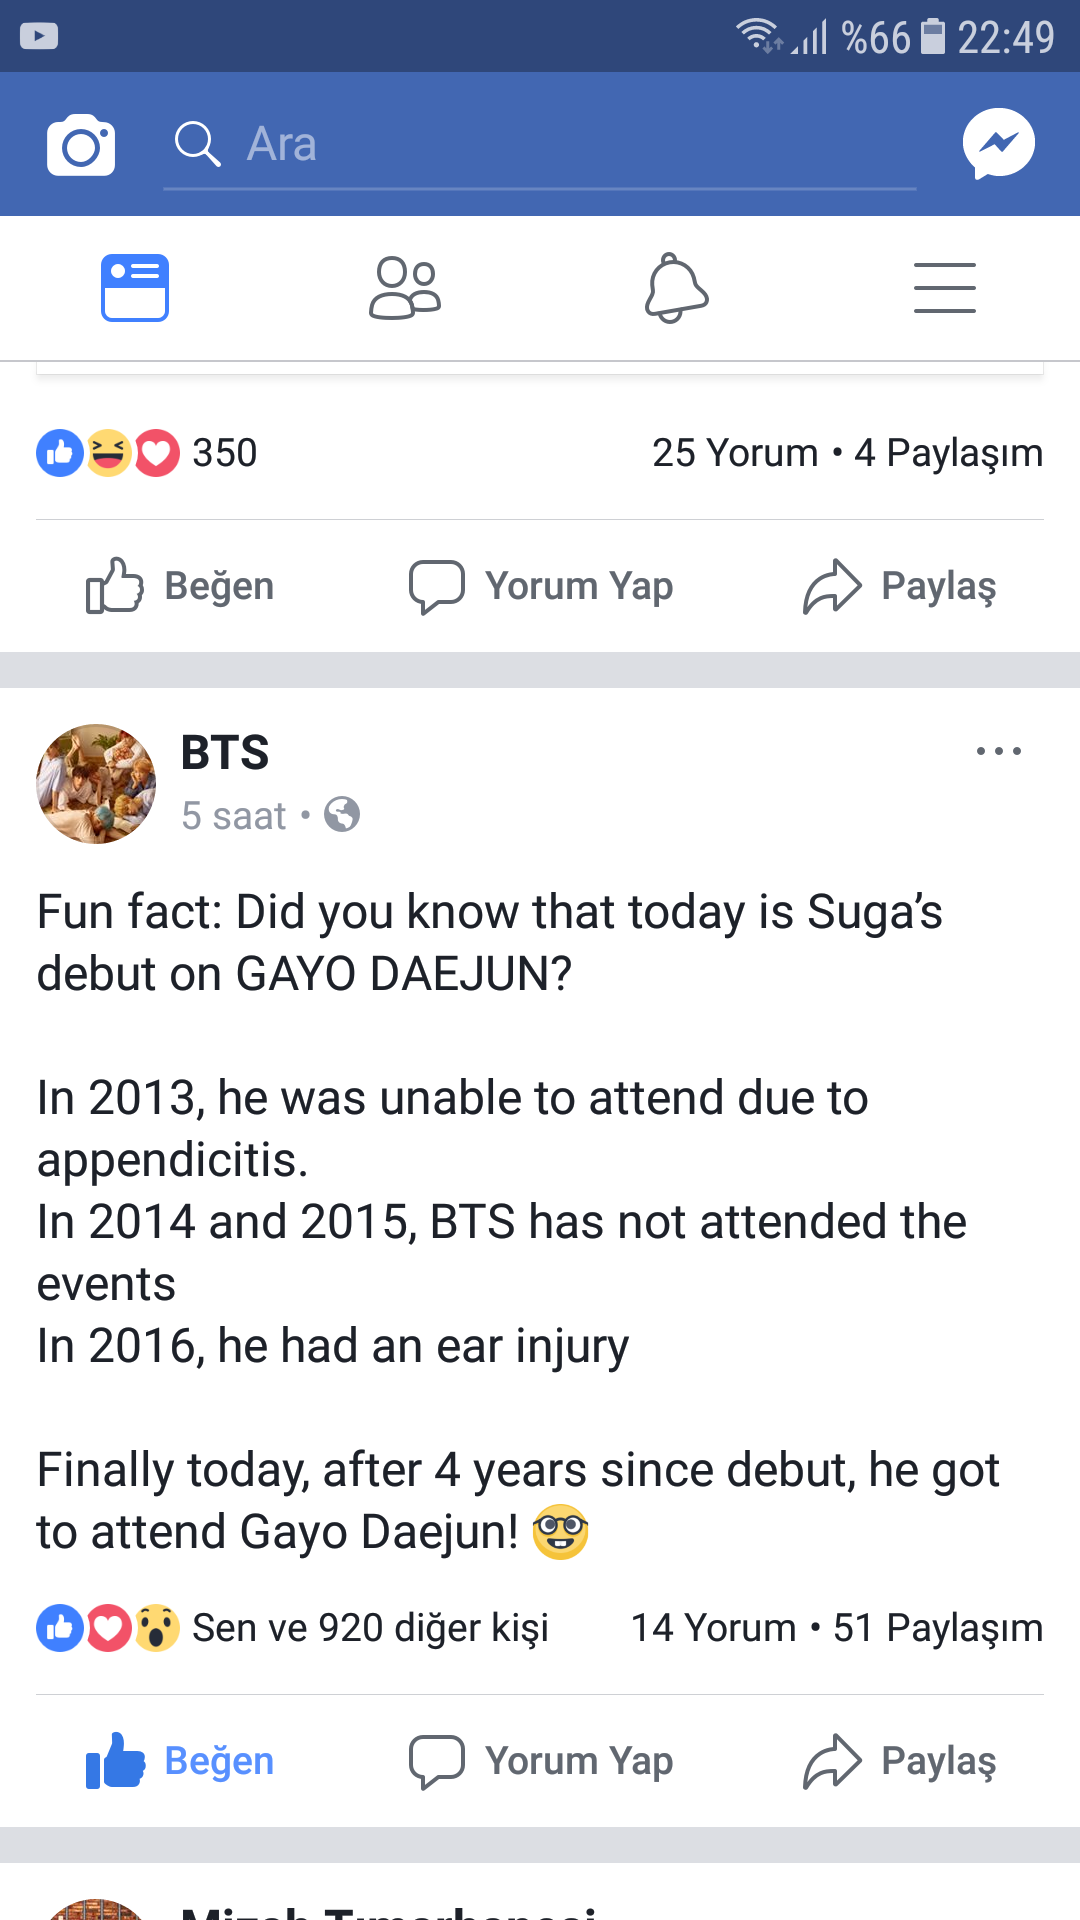This screenshot has width=1080, height=1920.
Task: Open the BTS page name link
Action: coord(225,752)
